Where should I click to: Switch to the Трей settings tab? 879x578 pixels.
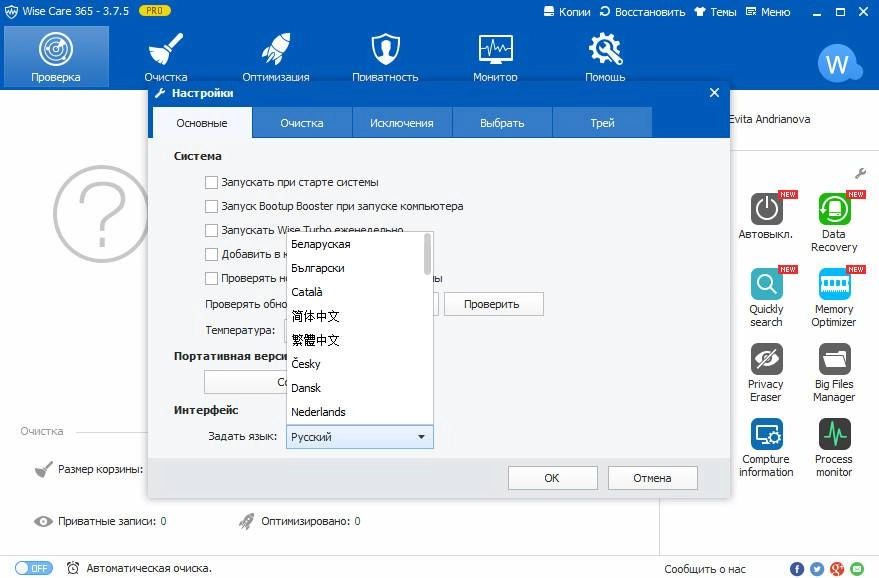coord(602,123)
